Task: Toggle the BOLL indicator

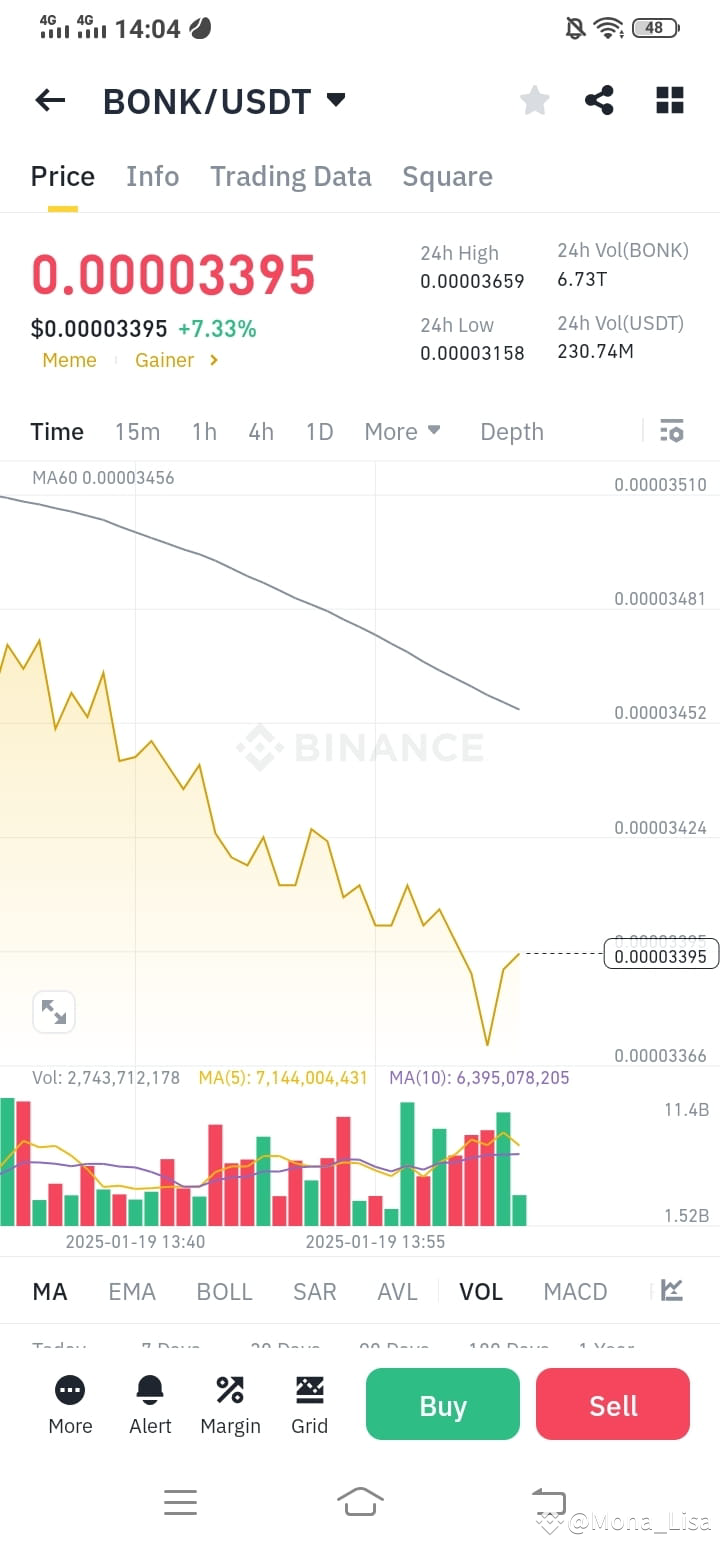Action: pyautogui.click(x=224, y=1291)
